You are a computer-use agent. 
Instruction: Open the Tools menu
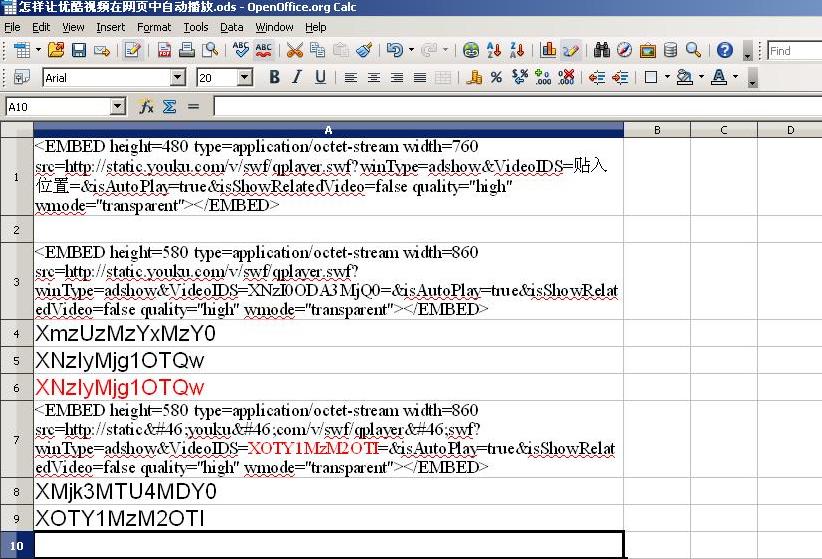point(196,27)
